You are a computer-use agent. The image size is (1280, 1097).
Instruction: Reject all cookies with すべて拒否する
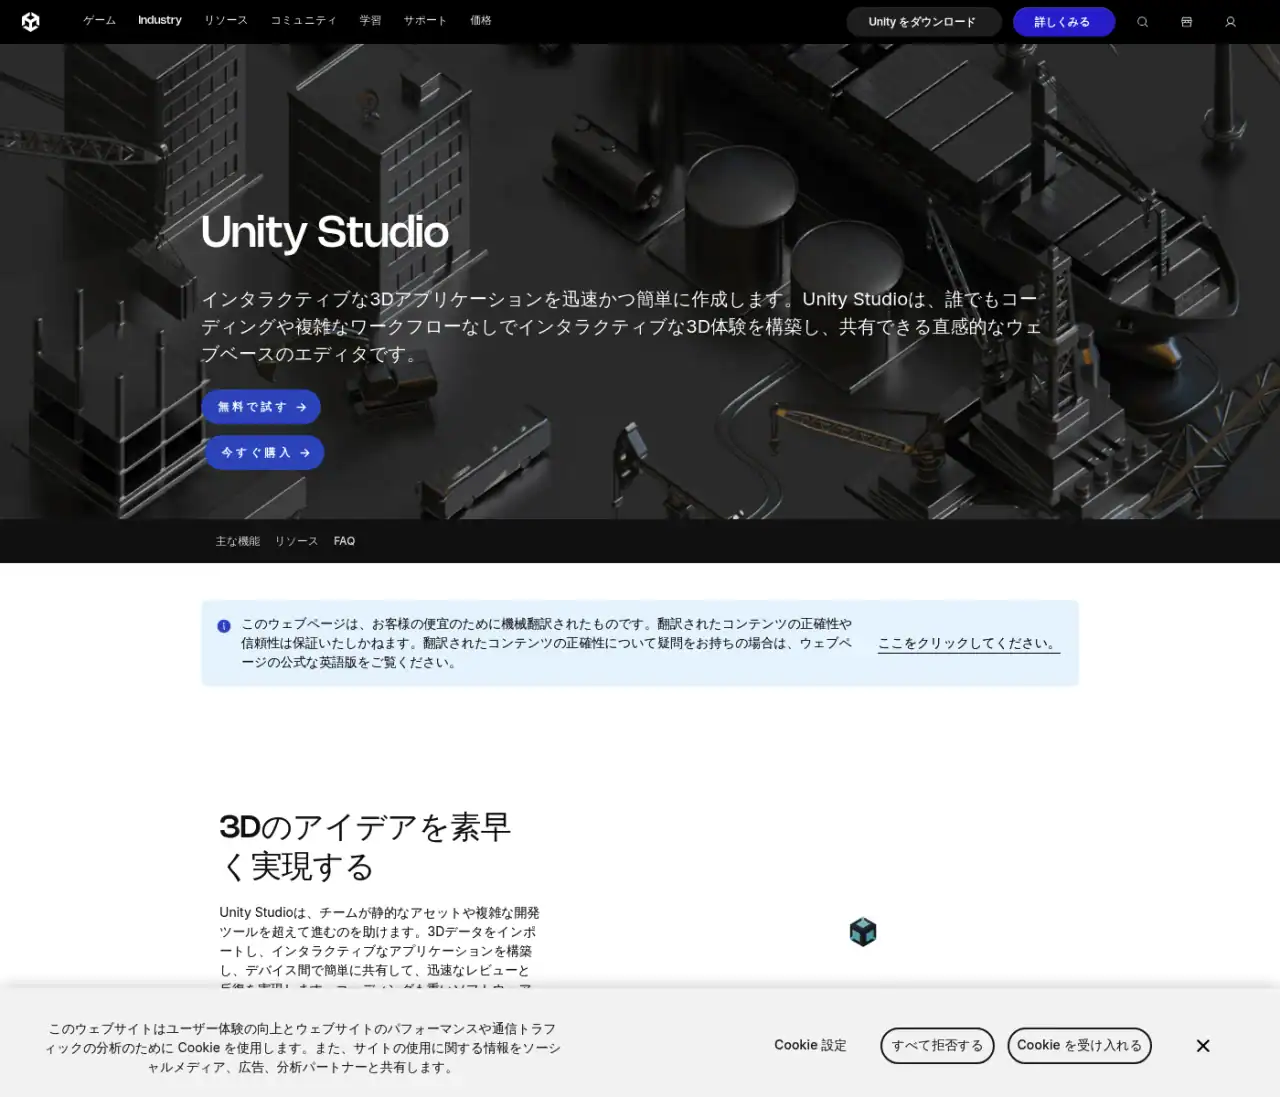coord(937,1046)
